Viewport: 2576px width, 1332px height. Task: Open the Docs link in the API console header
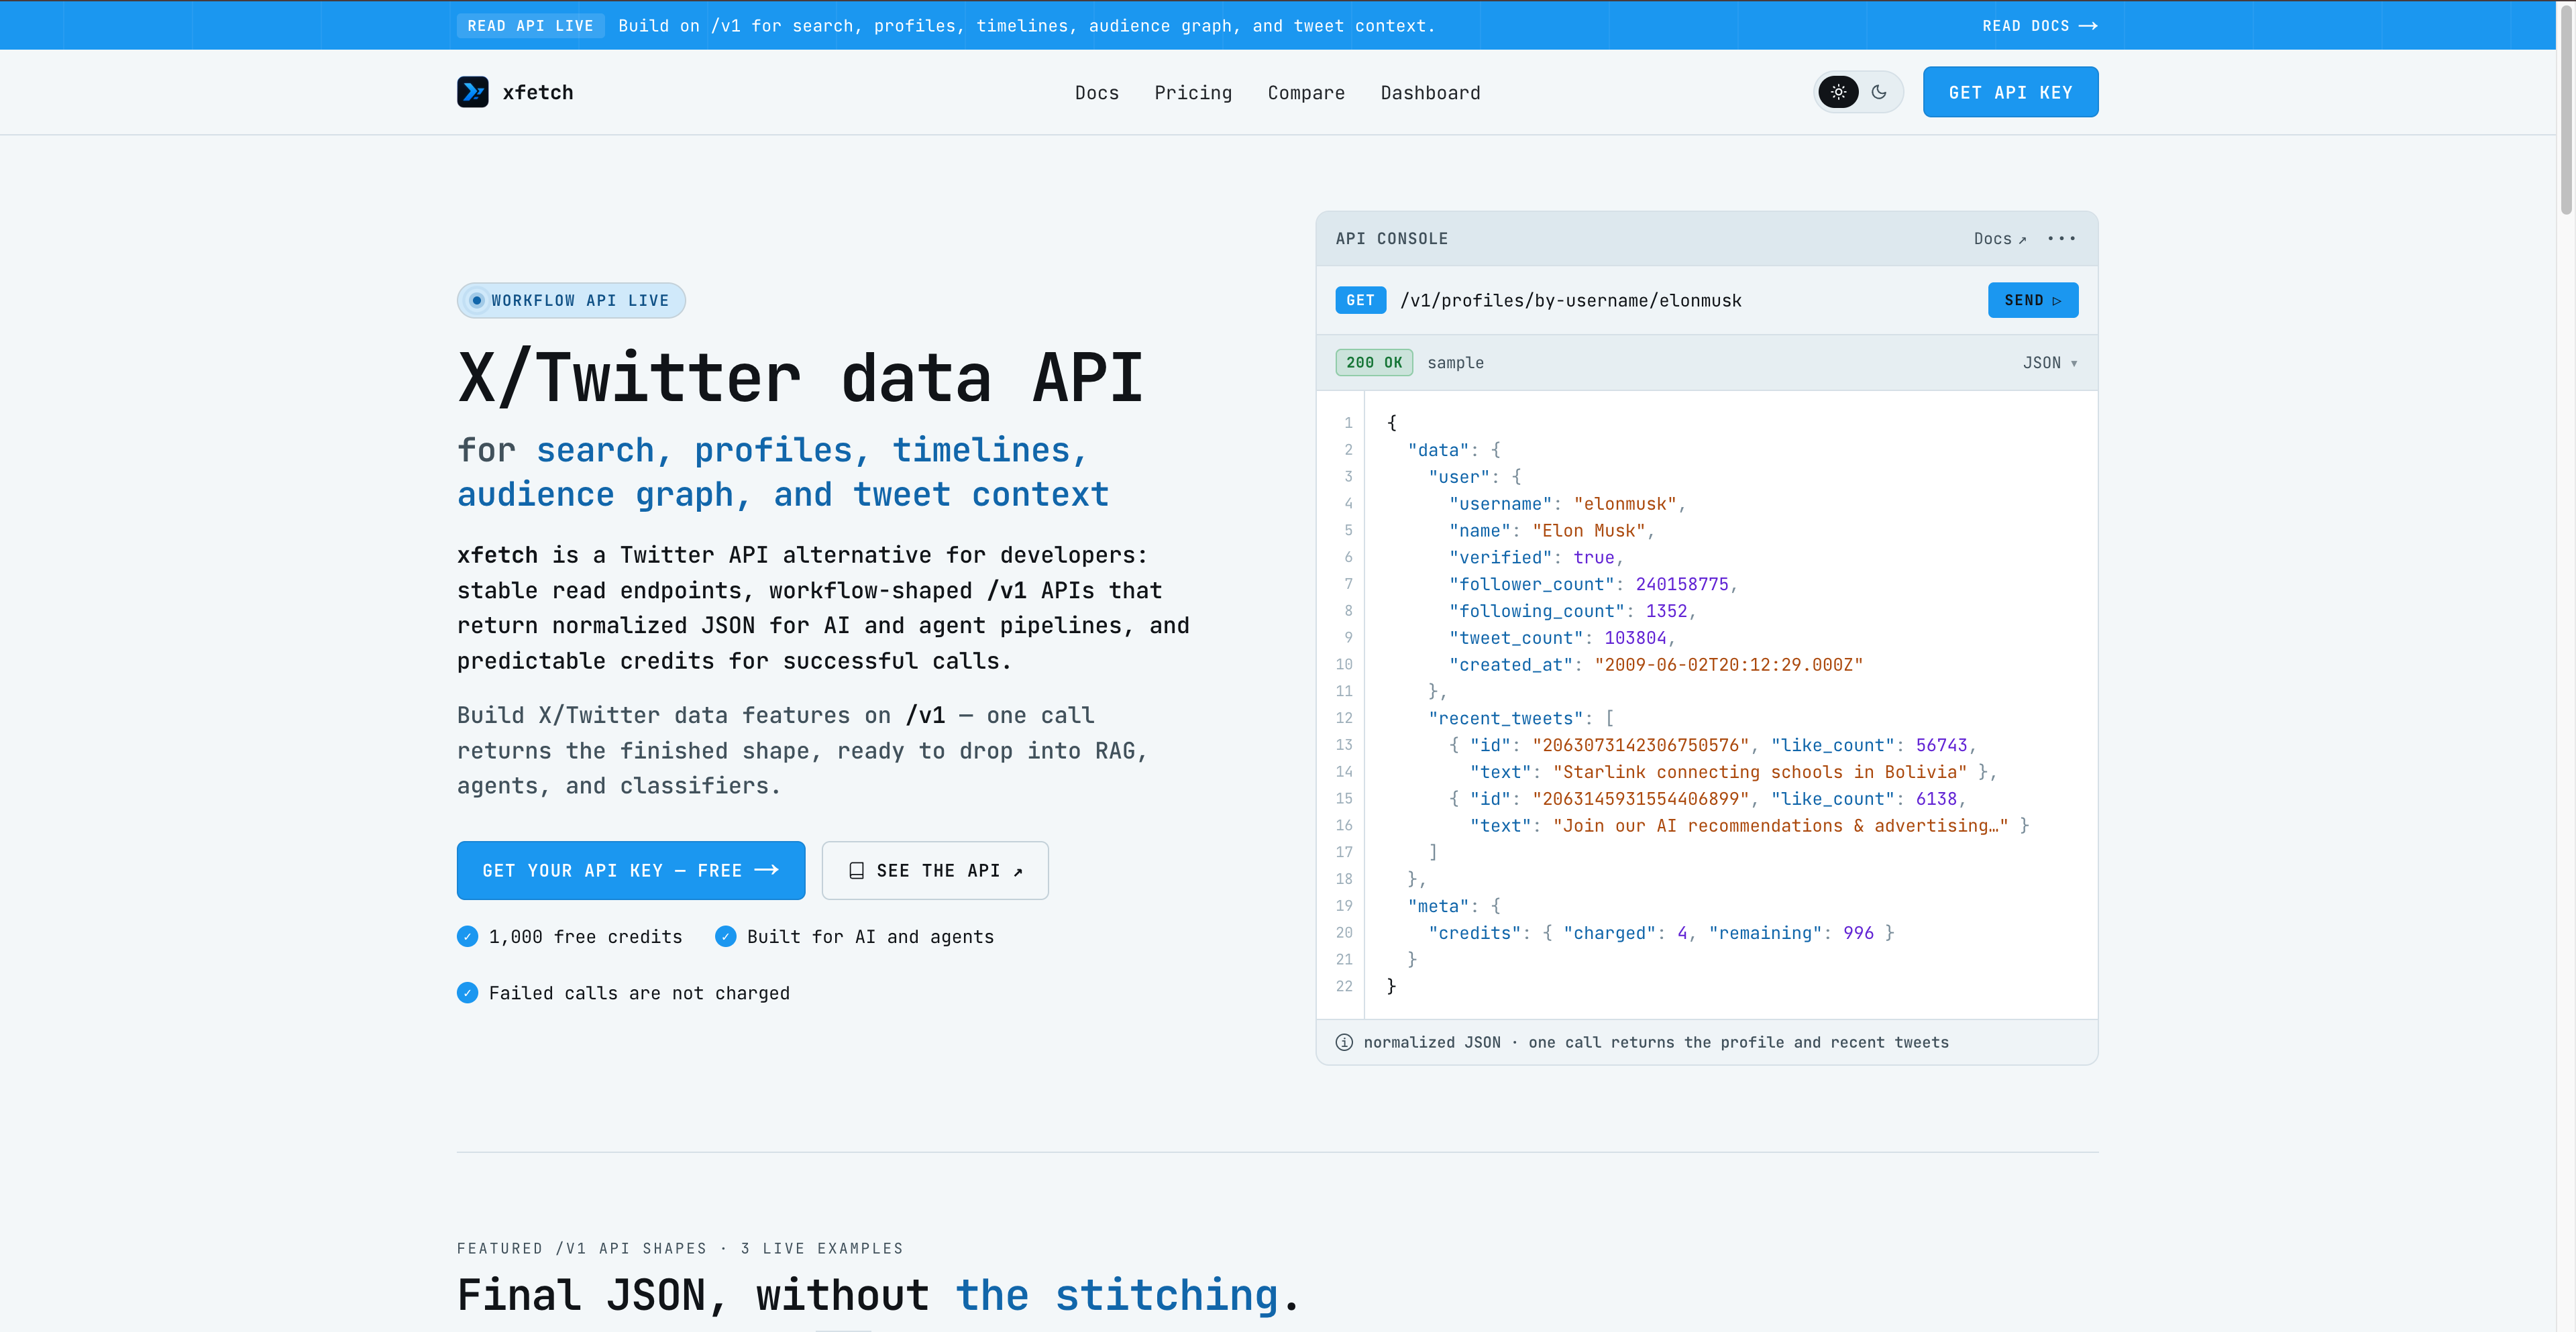[2000, 238]
